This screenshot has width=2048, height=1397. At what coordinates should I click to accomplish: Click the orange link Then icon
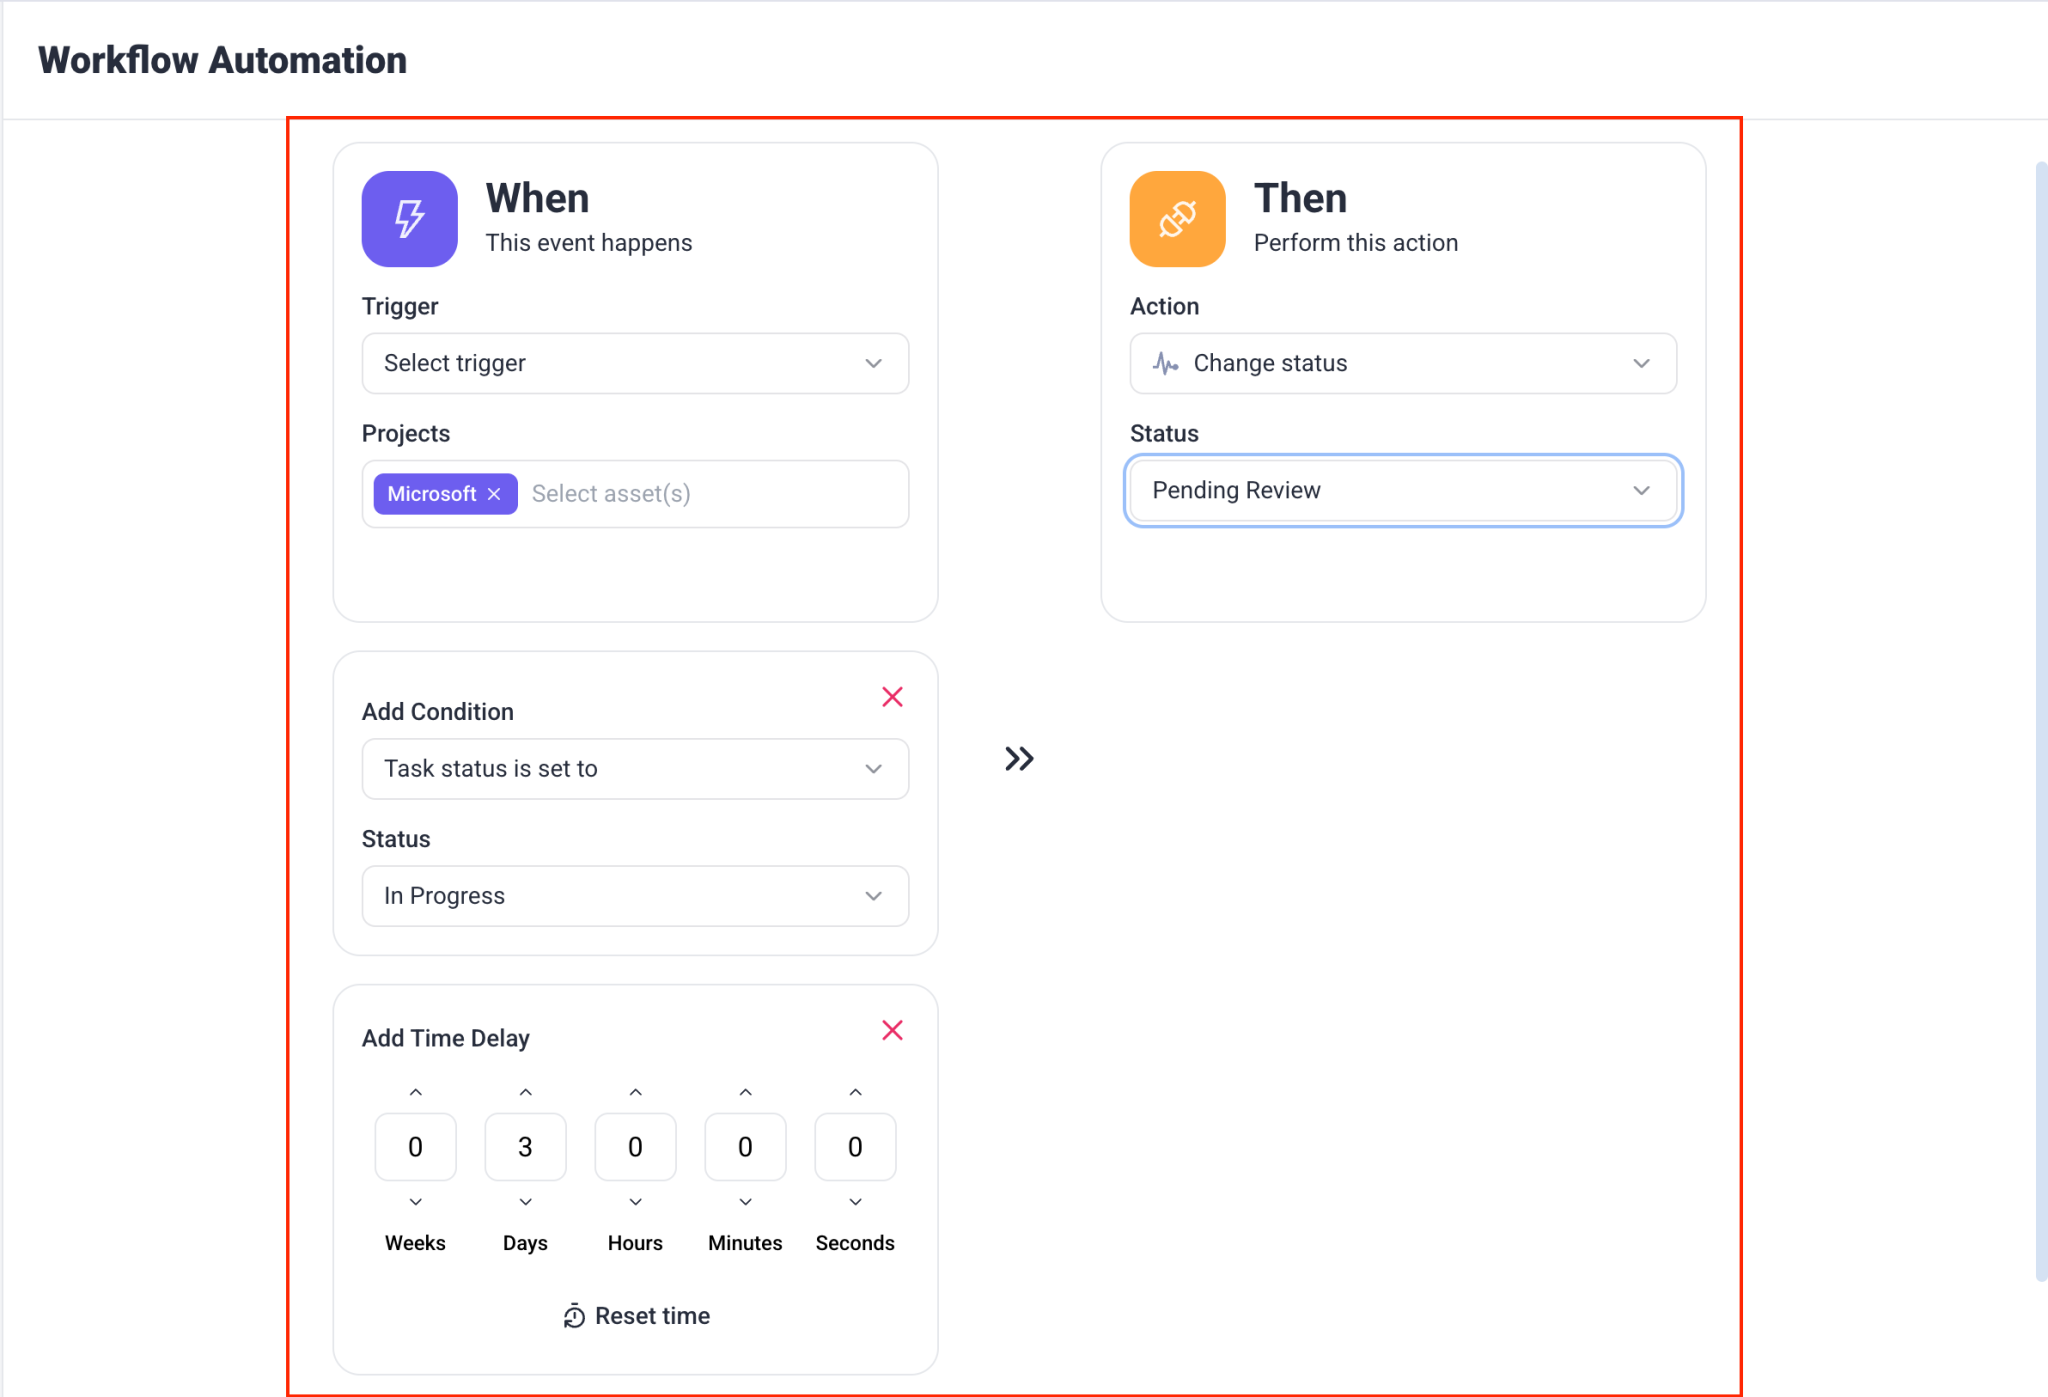1177,219
